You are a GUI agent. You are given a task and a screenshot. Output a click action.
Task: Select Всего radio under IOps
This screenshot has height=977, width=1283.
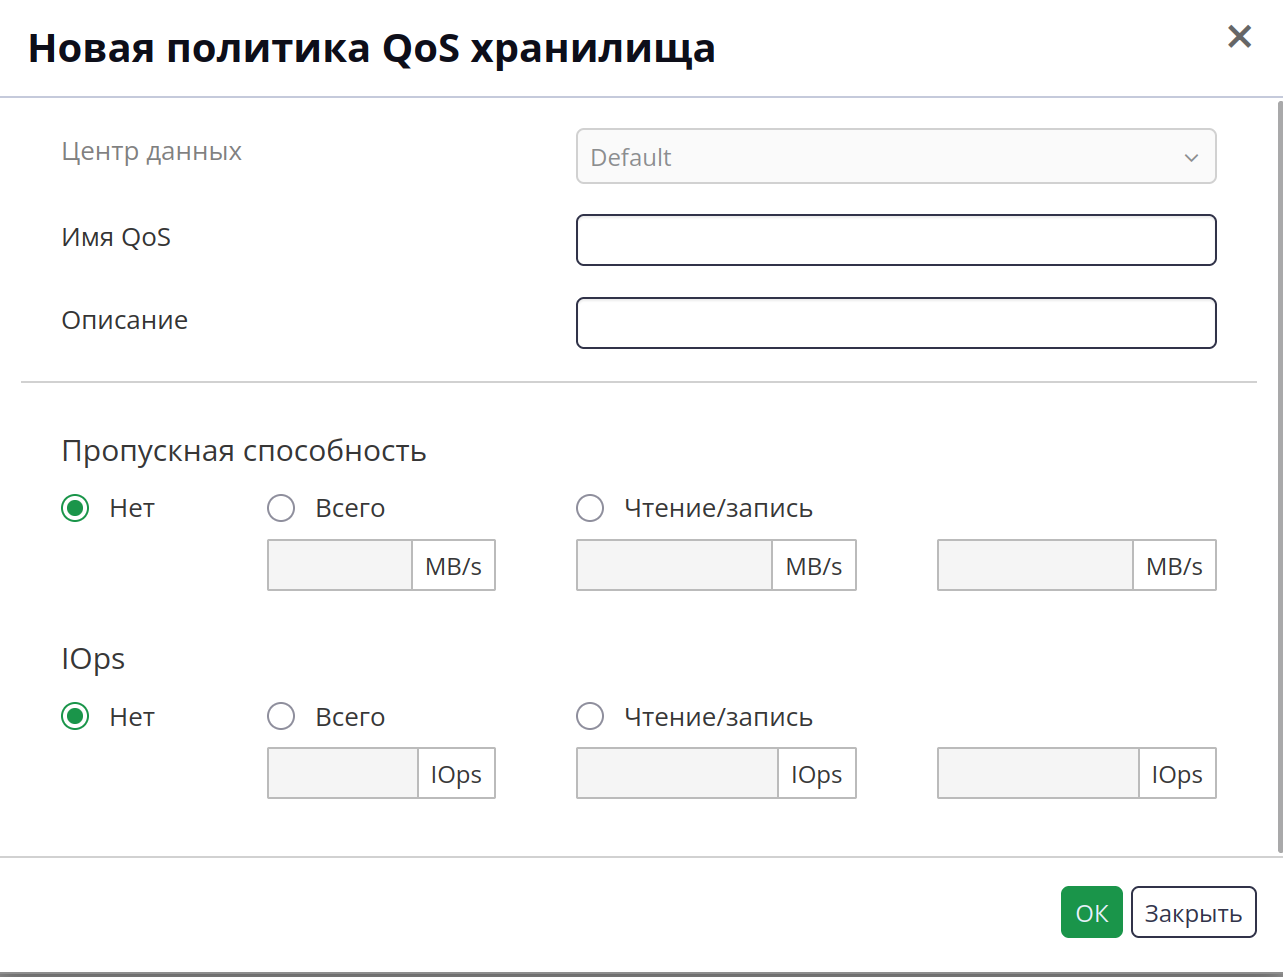coord(281,717)
